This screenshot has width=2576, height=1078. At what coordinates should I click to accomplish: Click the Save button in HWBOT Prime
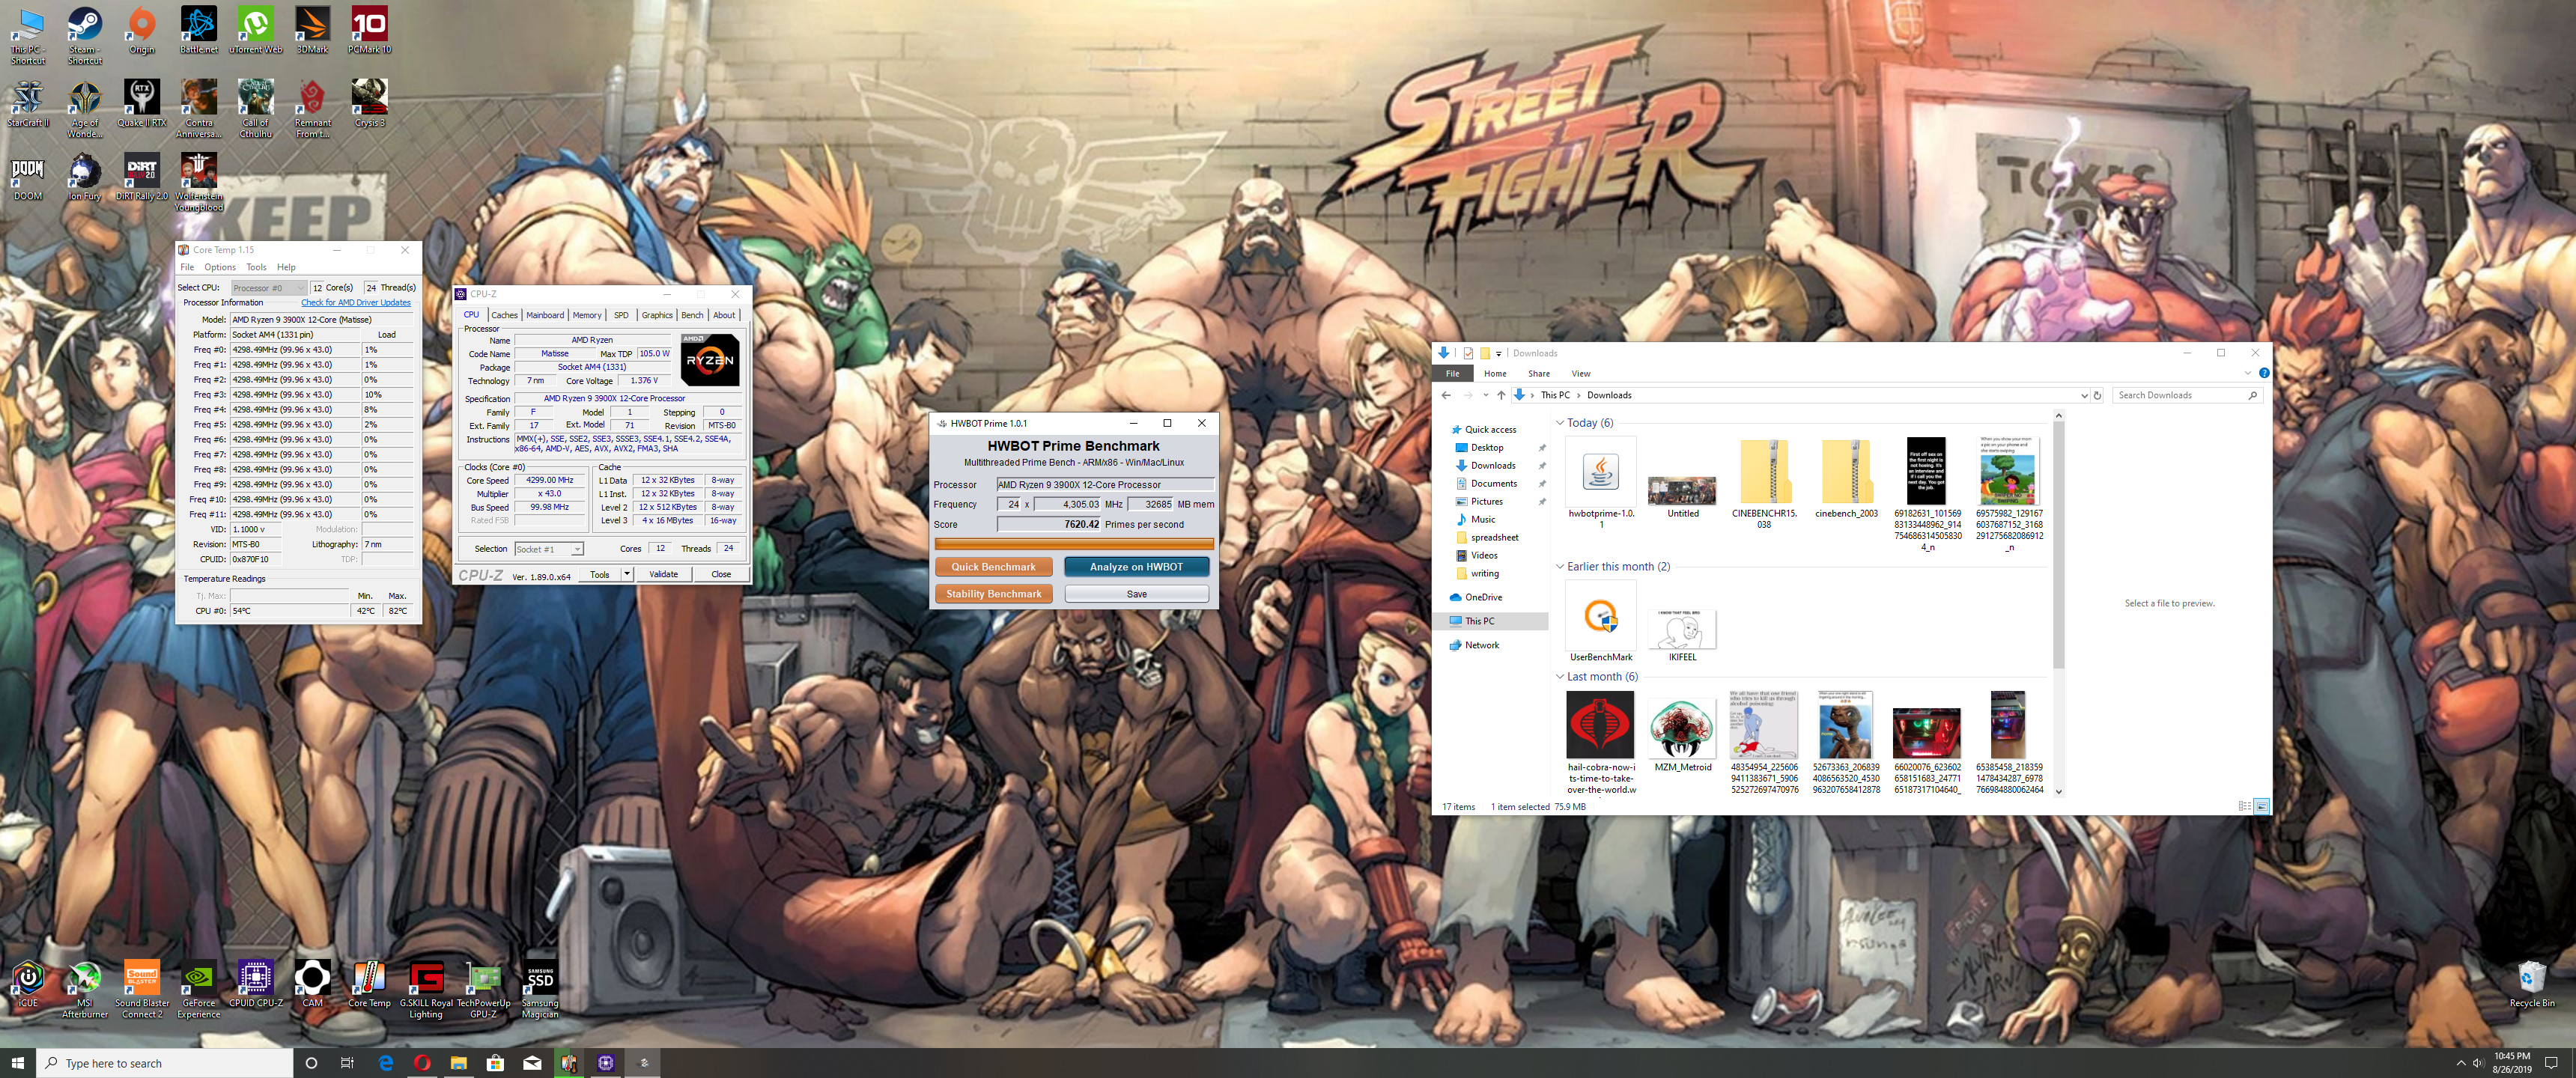(x=1136, y=594)
